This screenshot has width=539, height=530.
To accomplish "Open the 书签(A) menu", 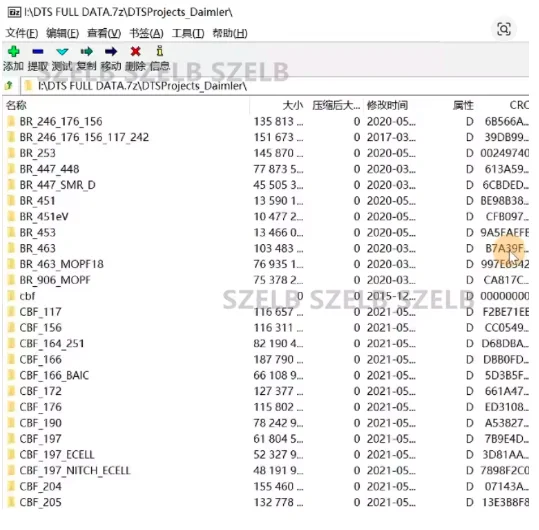I will [146, 33].
